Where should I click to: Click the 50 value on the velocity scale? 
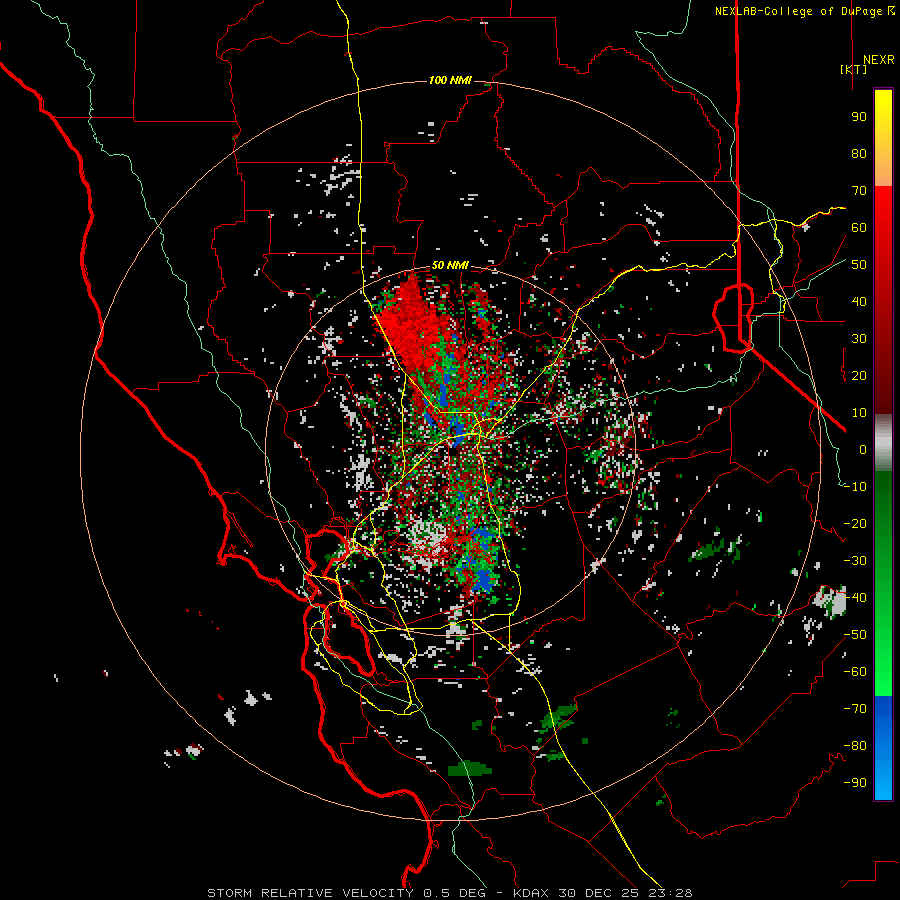(x=859, y=265)
